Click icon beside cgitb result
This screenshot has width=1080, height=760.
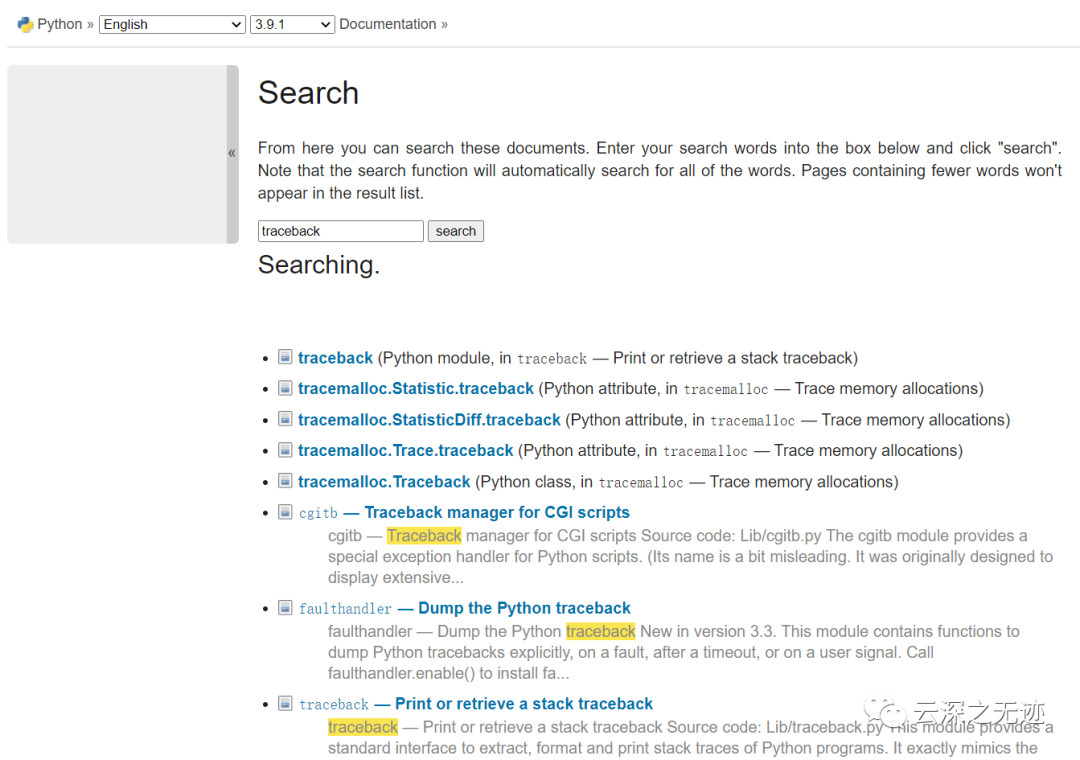(x=285, y=512)
